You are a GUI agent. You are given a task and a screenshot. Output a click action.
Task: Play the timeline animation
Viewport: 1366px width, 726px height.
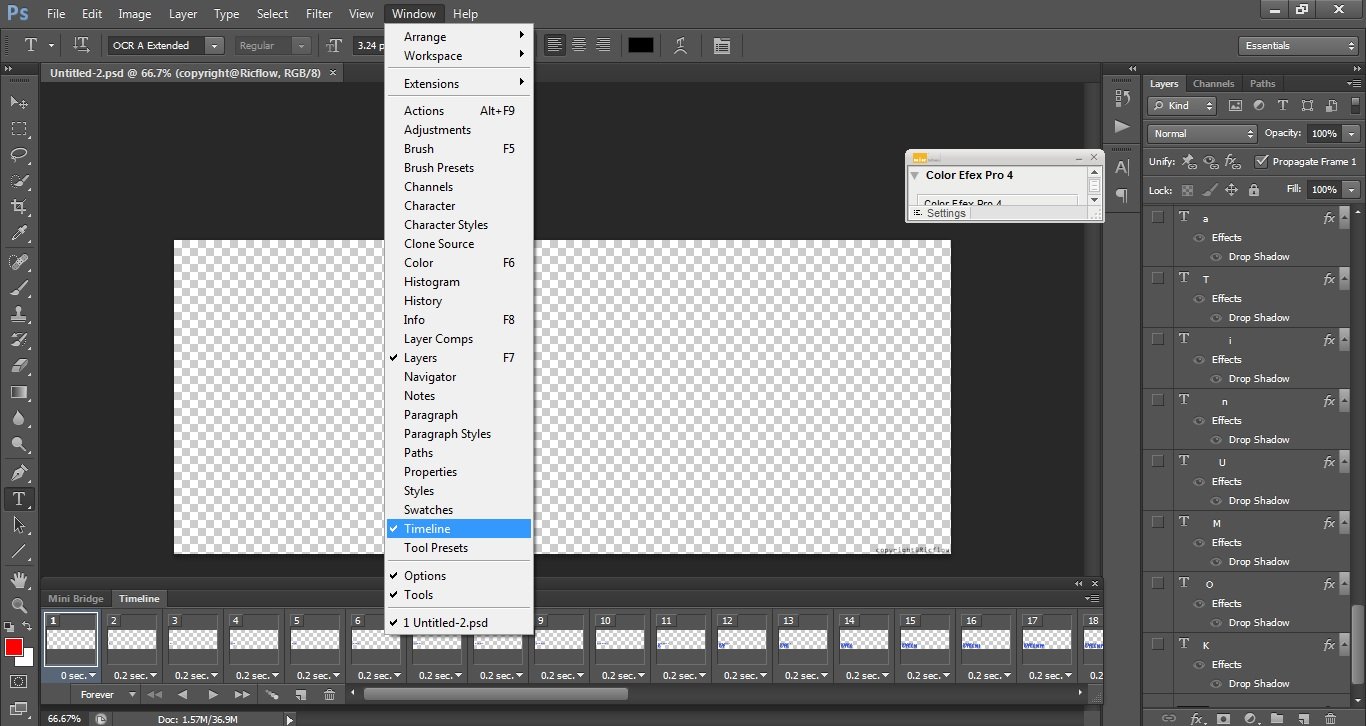[x=212, y=695]
